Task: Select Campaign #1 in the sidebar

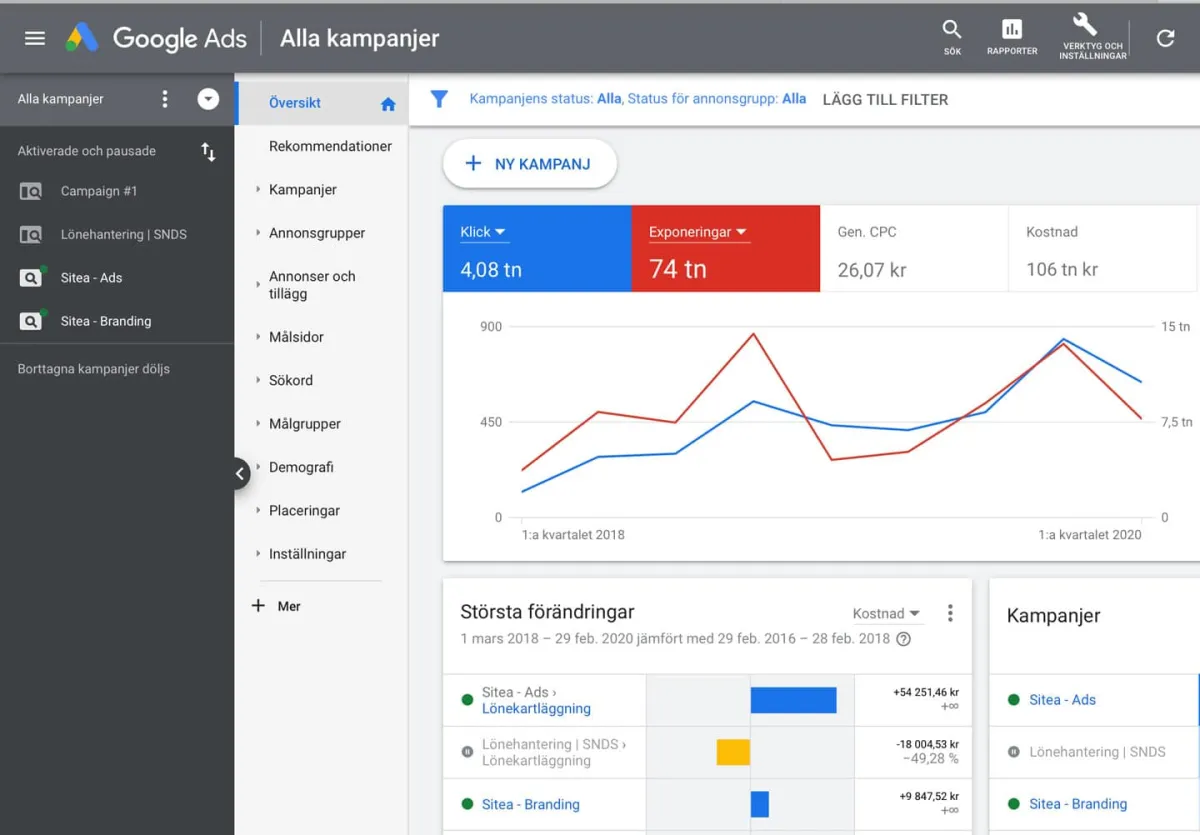Action: tap(99, 191)
